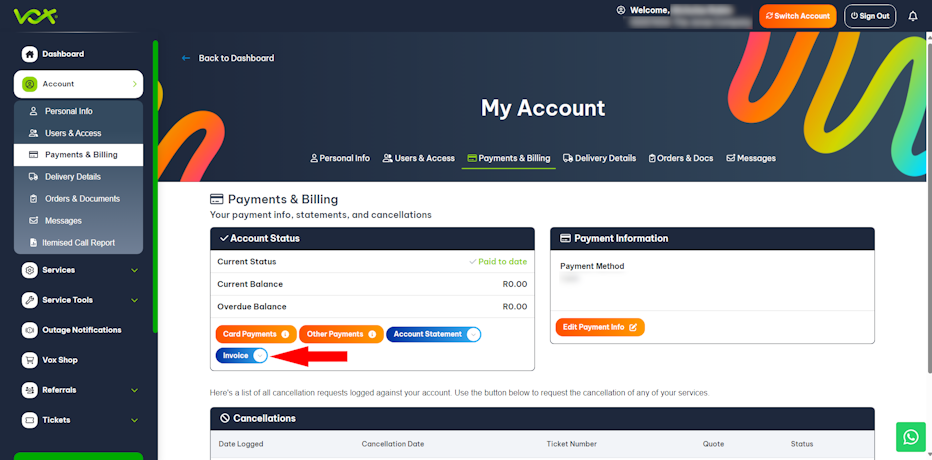
Task: Click the info icon on Card Payments
Action: coord(285,334)
